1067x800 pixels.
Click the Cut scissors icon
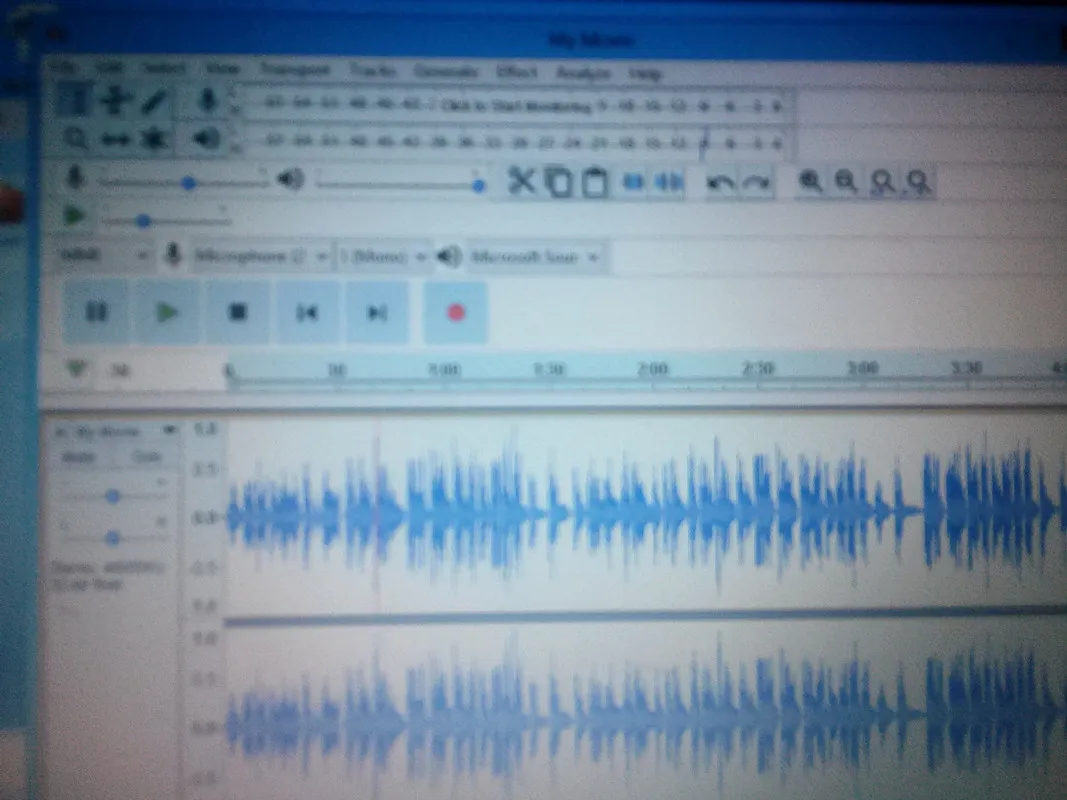(x=522, y=181)
